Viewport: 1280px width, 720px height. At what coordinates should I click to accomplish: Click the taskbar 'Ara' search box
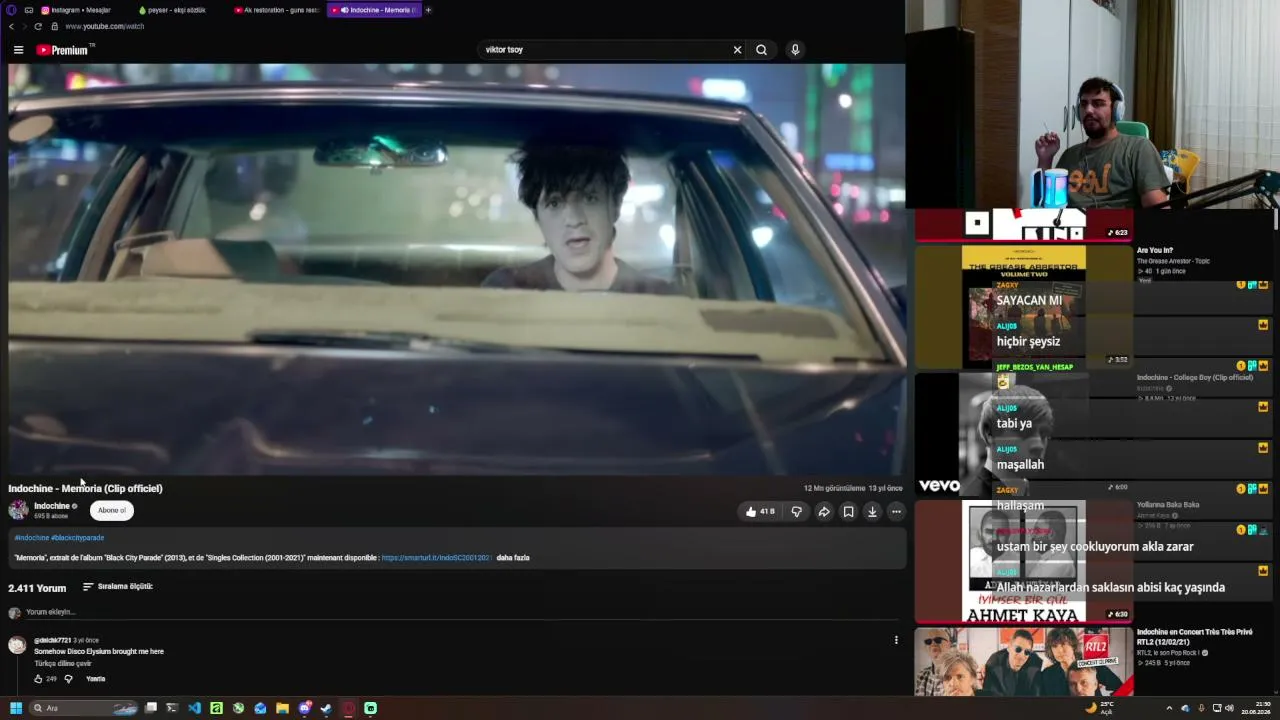pos(84,708)
